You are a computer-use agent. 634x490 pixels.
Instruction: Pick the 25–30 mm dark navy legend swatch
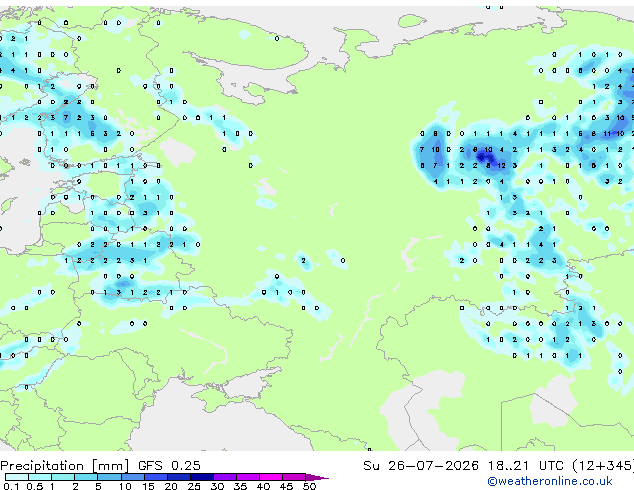[x=202, y=477]
